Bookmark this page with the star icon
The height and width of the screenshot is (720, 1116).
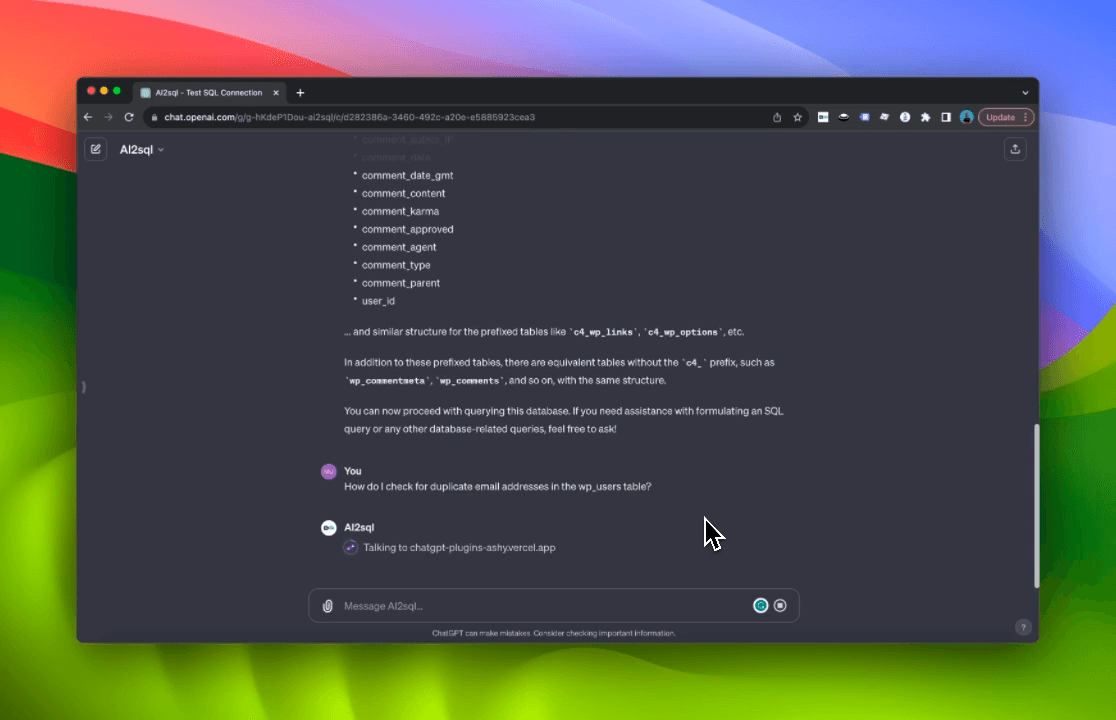[798, 117]
